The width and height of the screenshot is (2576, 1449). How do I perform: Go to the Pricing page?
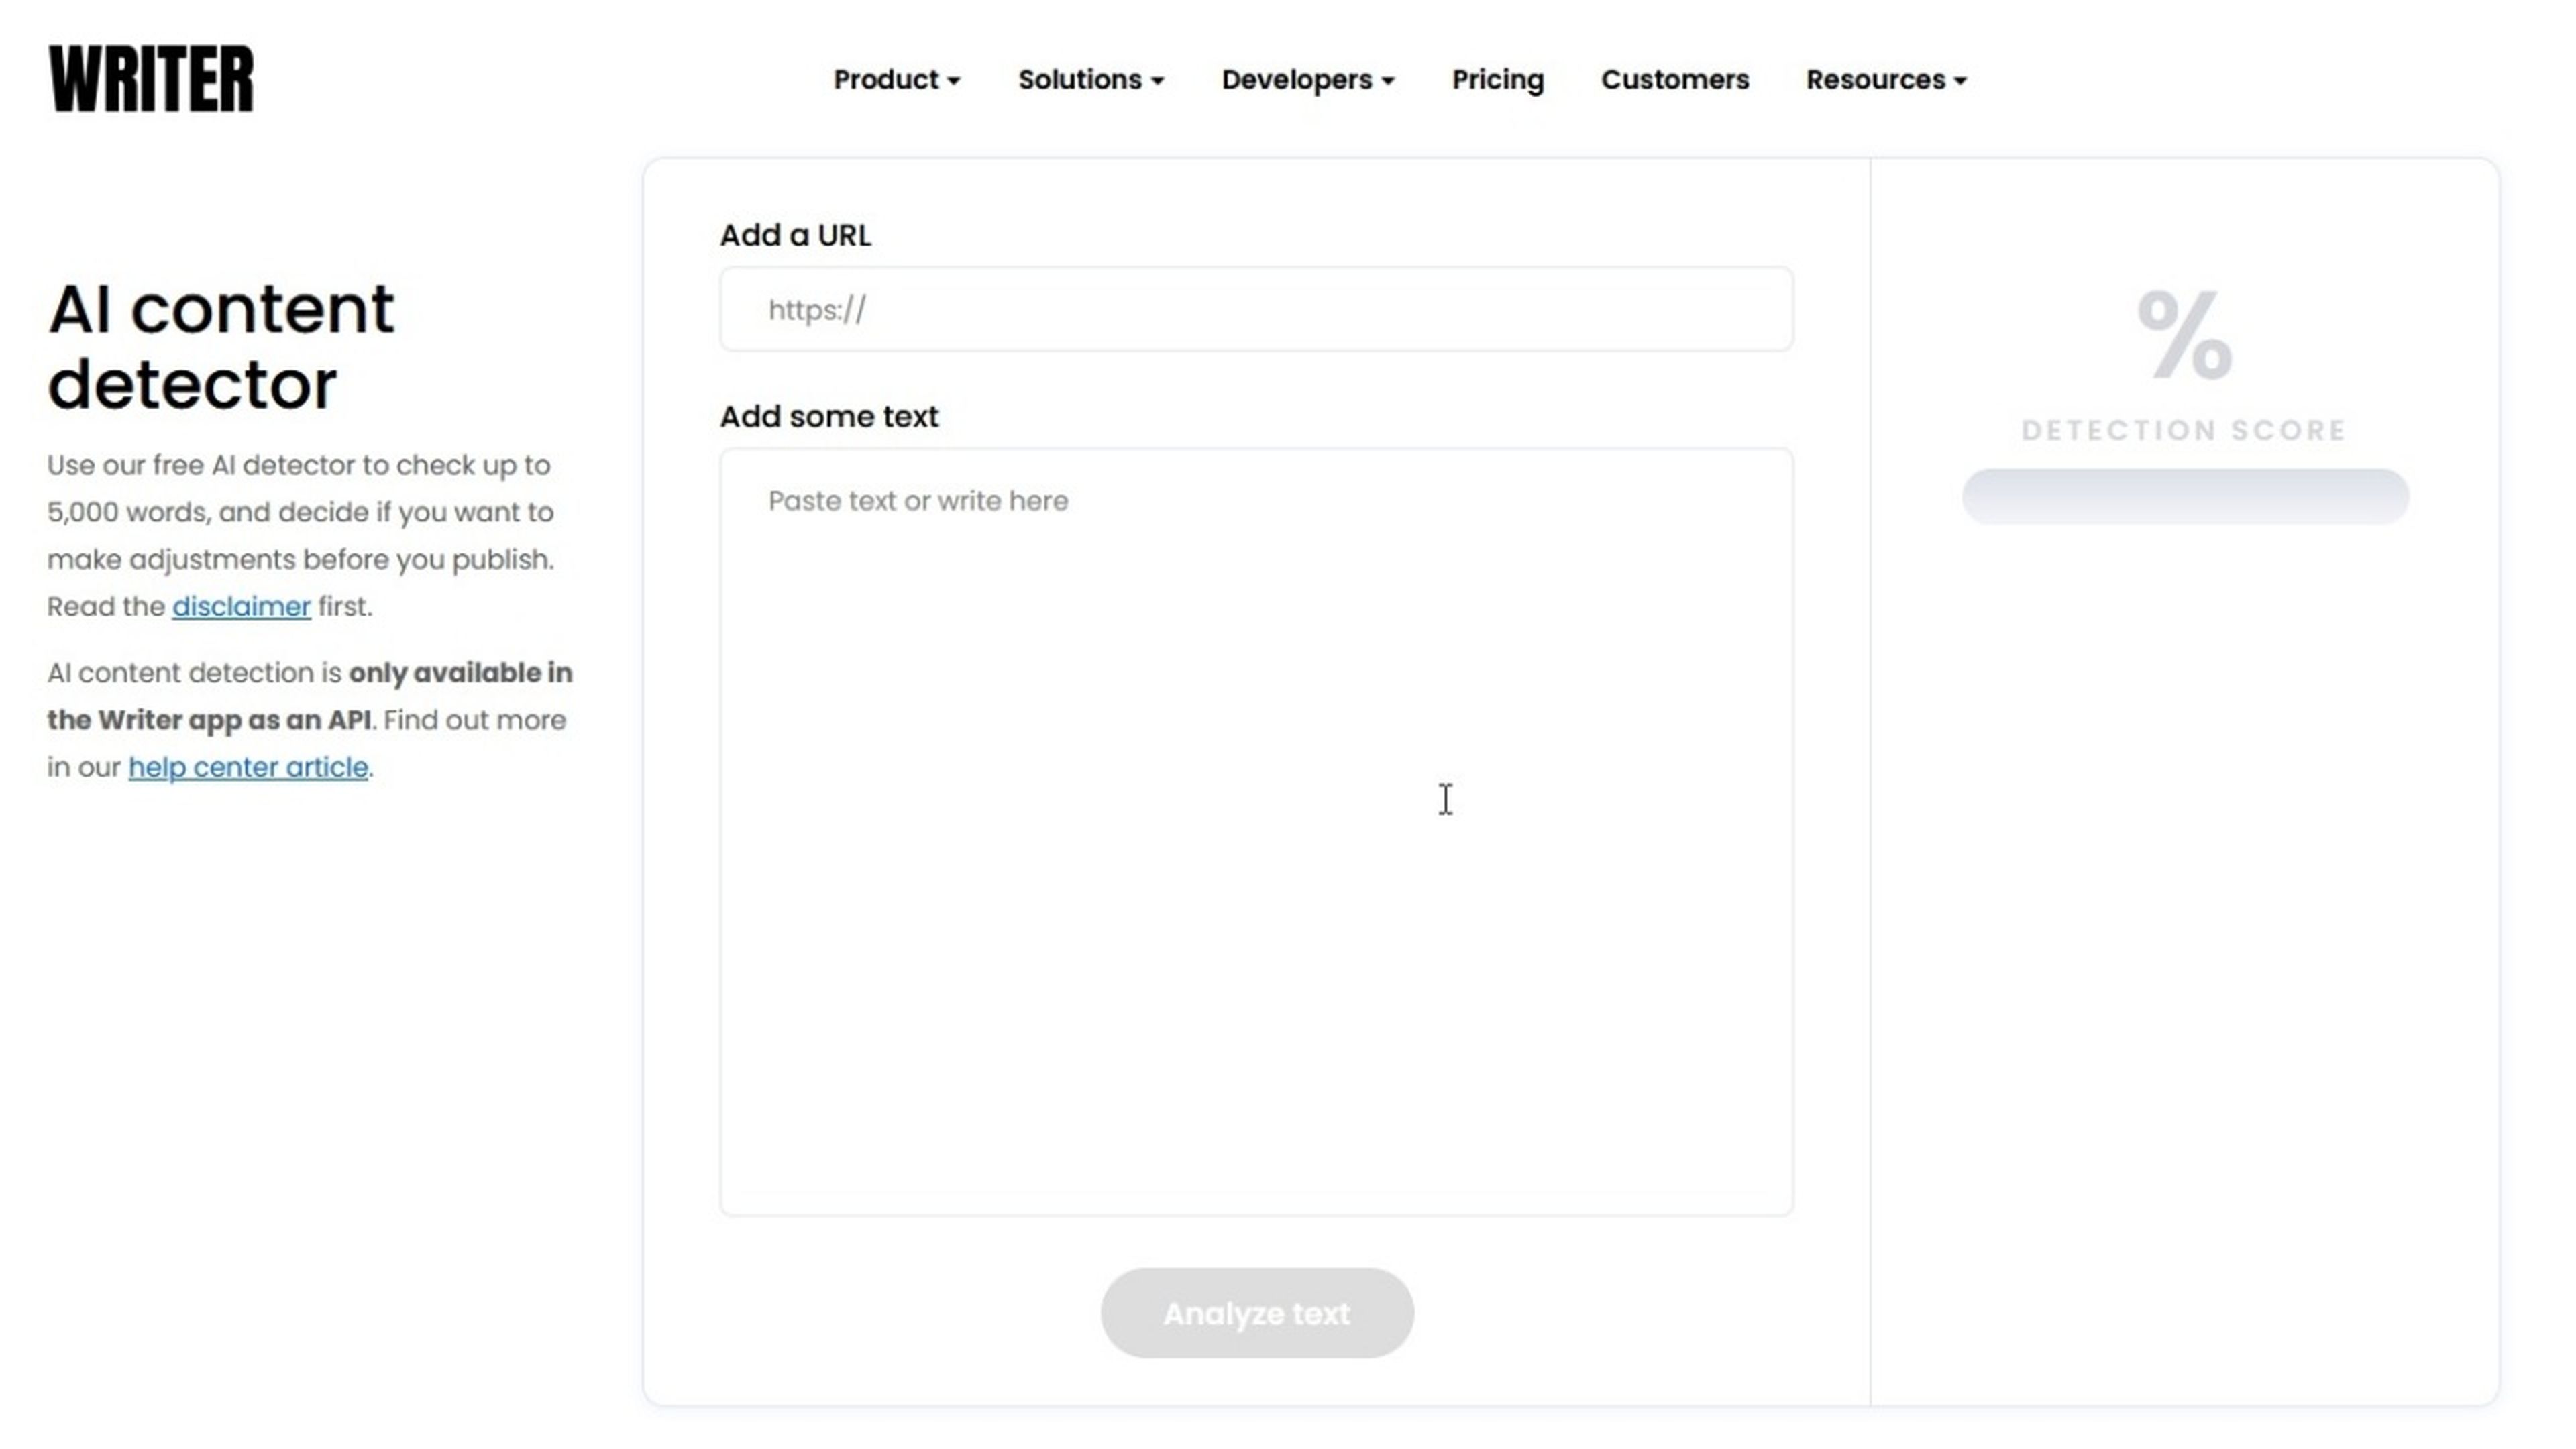click(1497, 79)
